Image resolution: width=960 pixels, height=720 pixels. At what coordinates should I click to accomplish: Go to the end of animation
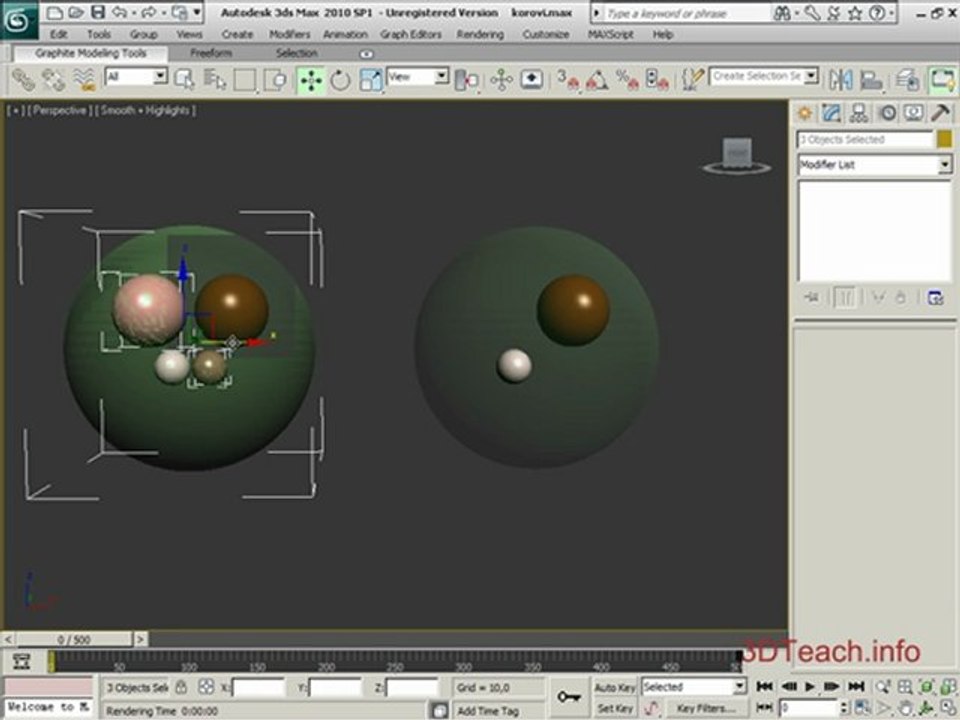coord(856,686)
